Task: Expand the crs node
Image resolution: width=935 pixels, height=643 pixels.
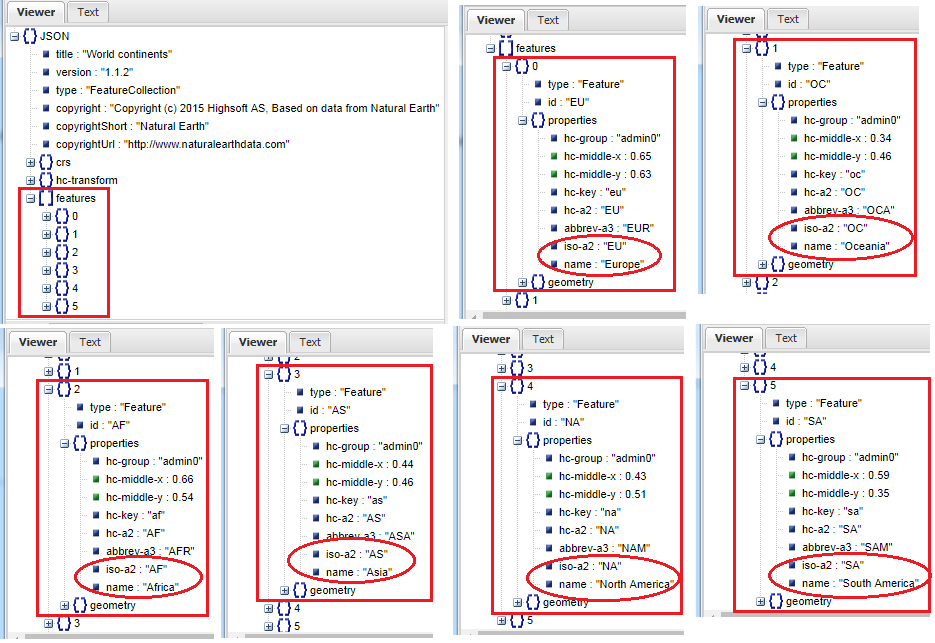Action: pos(31,162)
